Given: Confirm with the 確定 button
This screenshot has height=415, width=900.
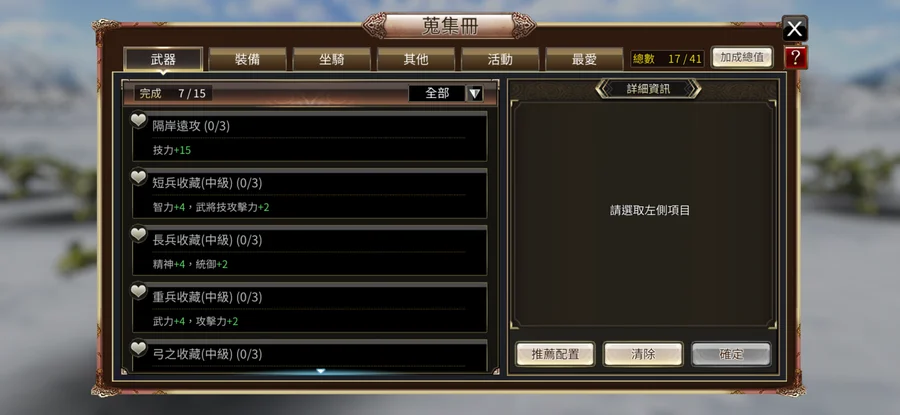Looking at the screenshot, I should coord(731,354).
